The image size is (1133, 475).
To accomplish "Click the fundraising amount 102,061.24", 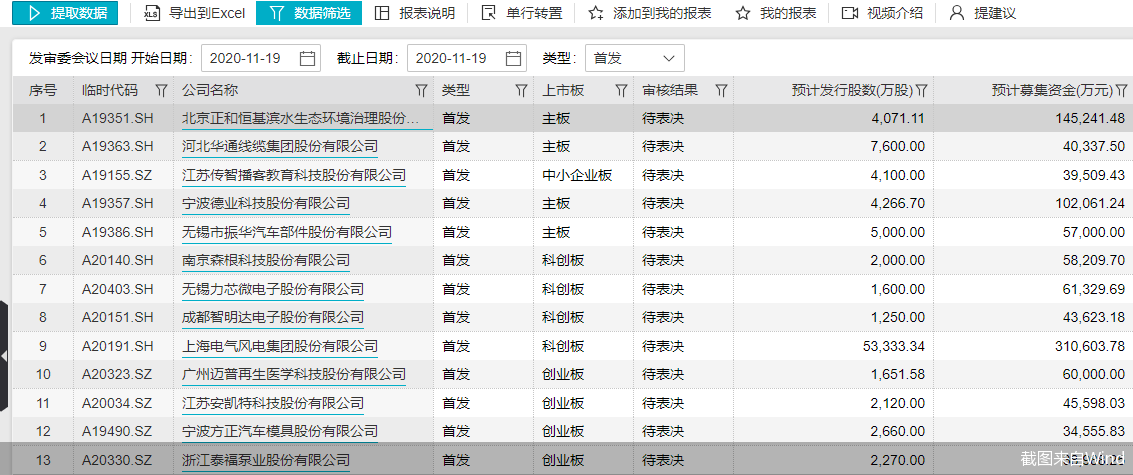I will point(1090,204).
